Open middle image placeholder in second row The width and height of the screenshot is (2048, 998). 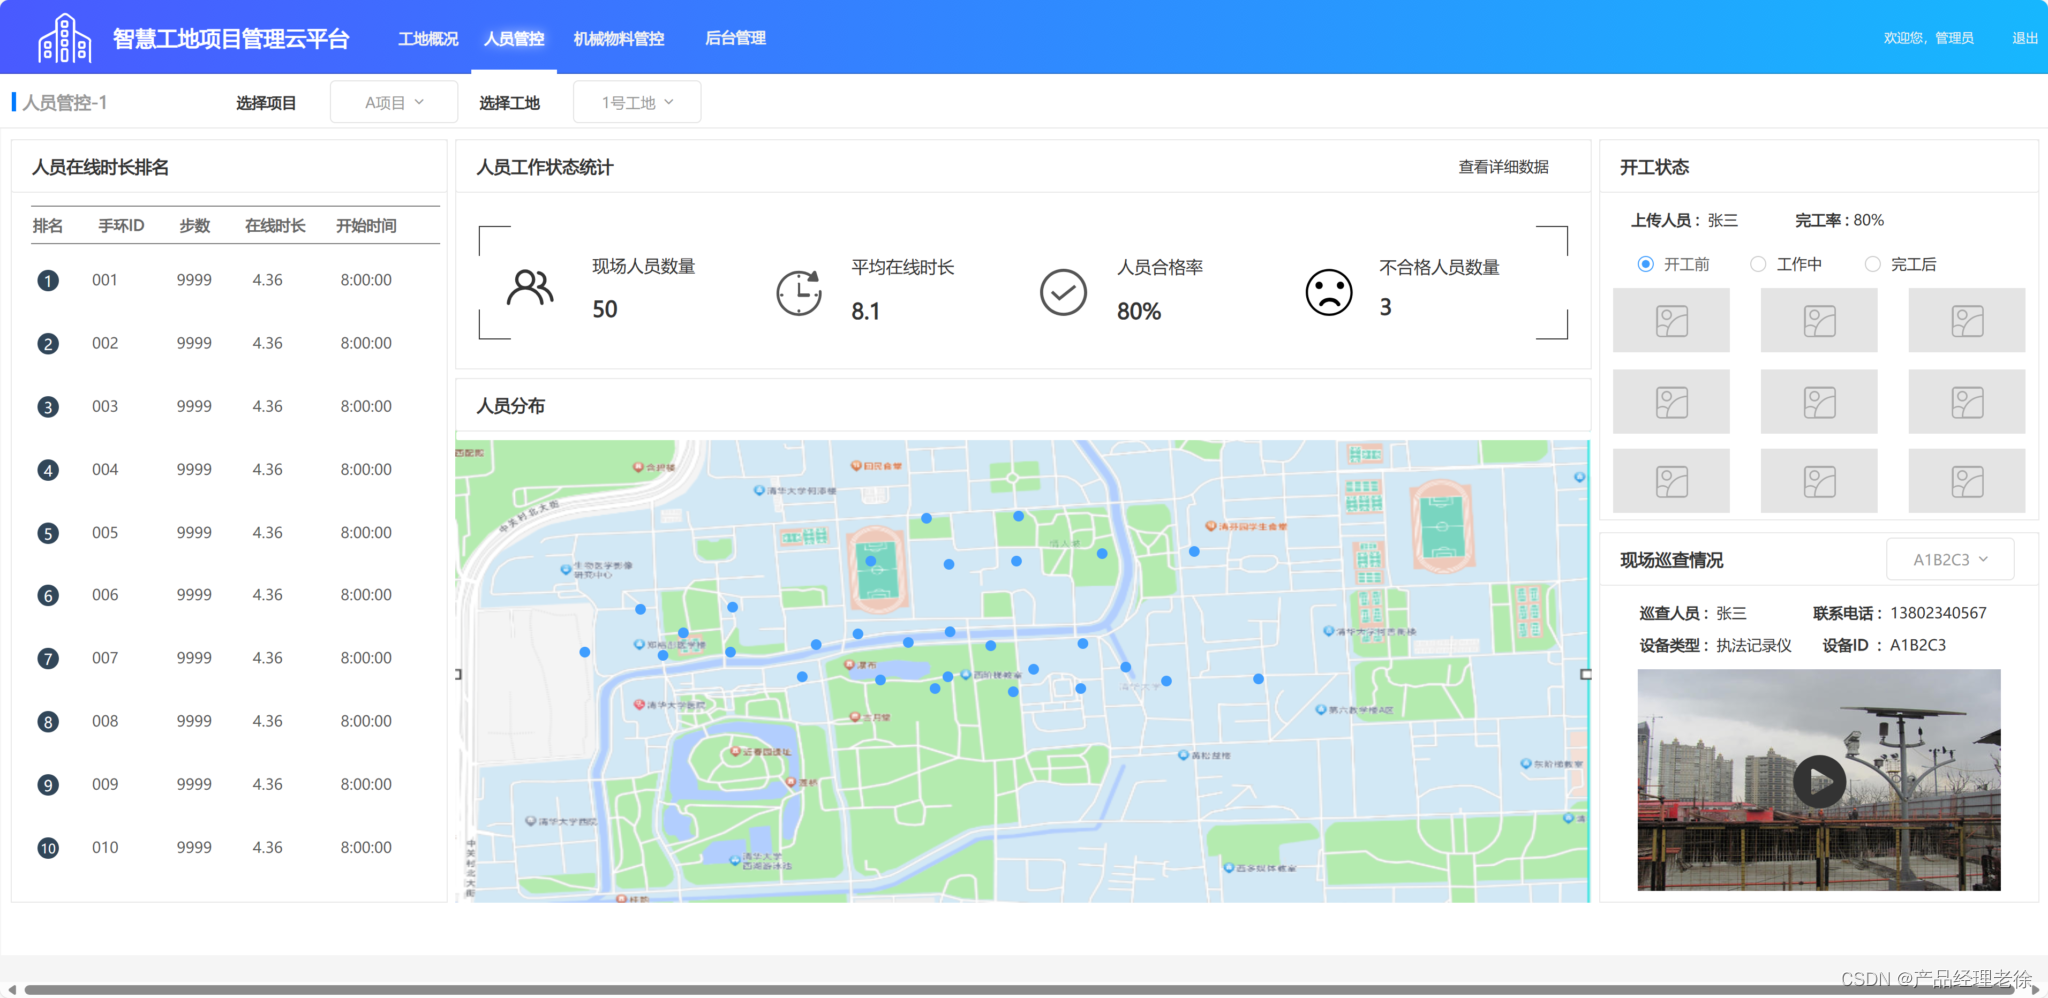point(1819,402)
